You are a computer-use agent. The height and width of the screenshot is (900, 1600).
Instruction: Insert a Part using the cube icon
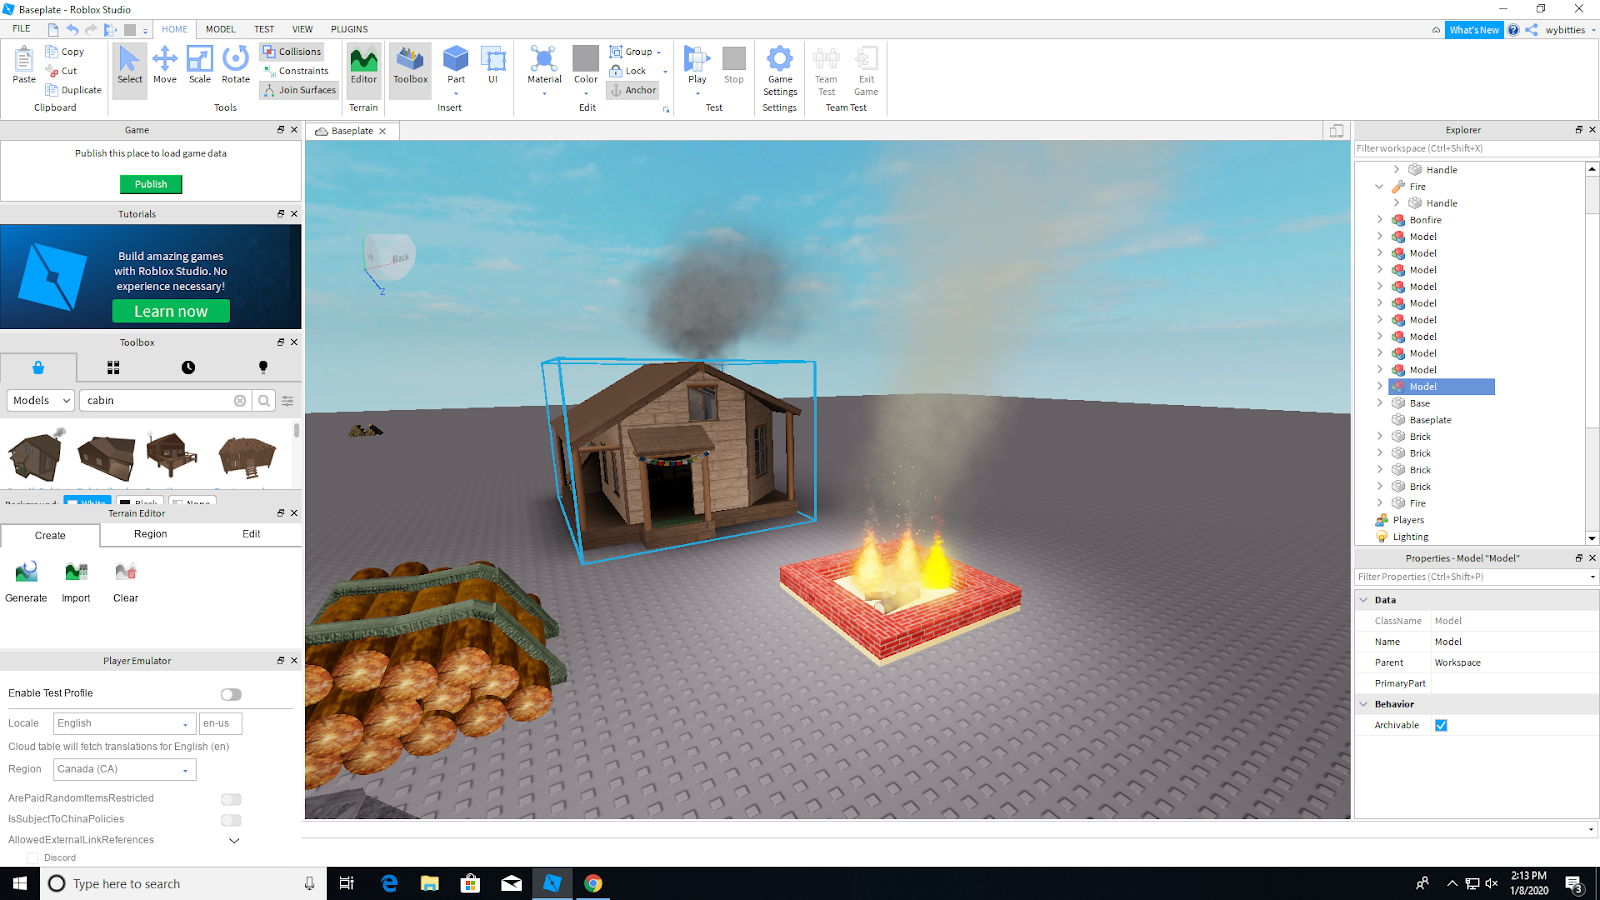click(x=456, y=58)
